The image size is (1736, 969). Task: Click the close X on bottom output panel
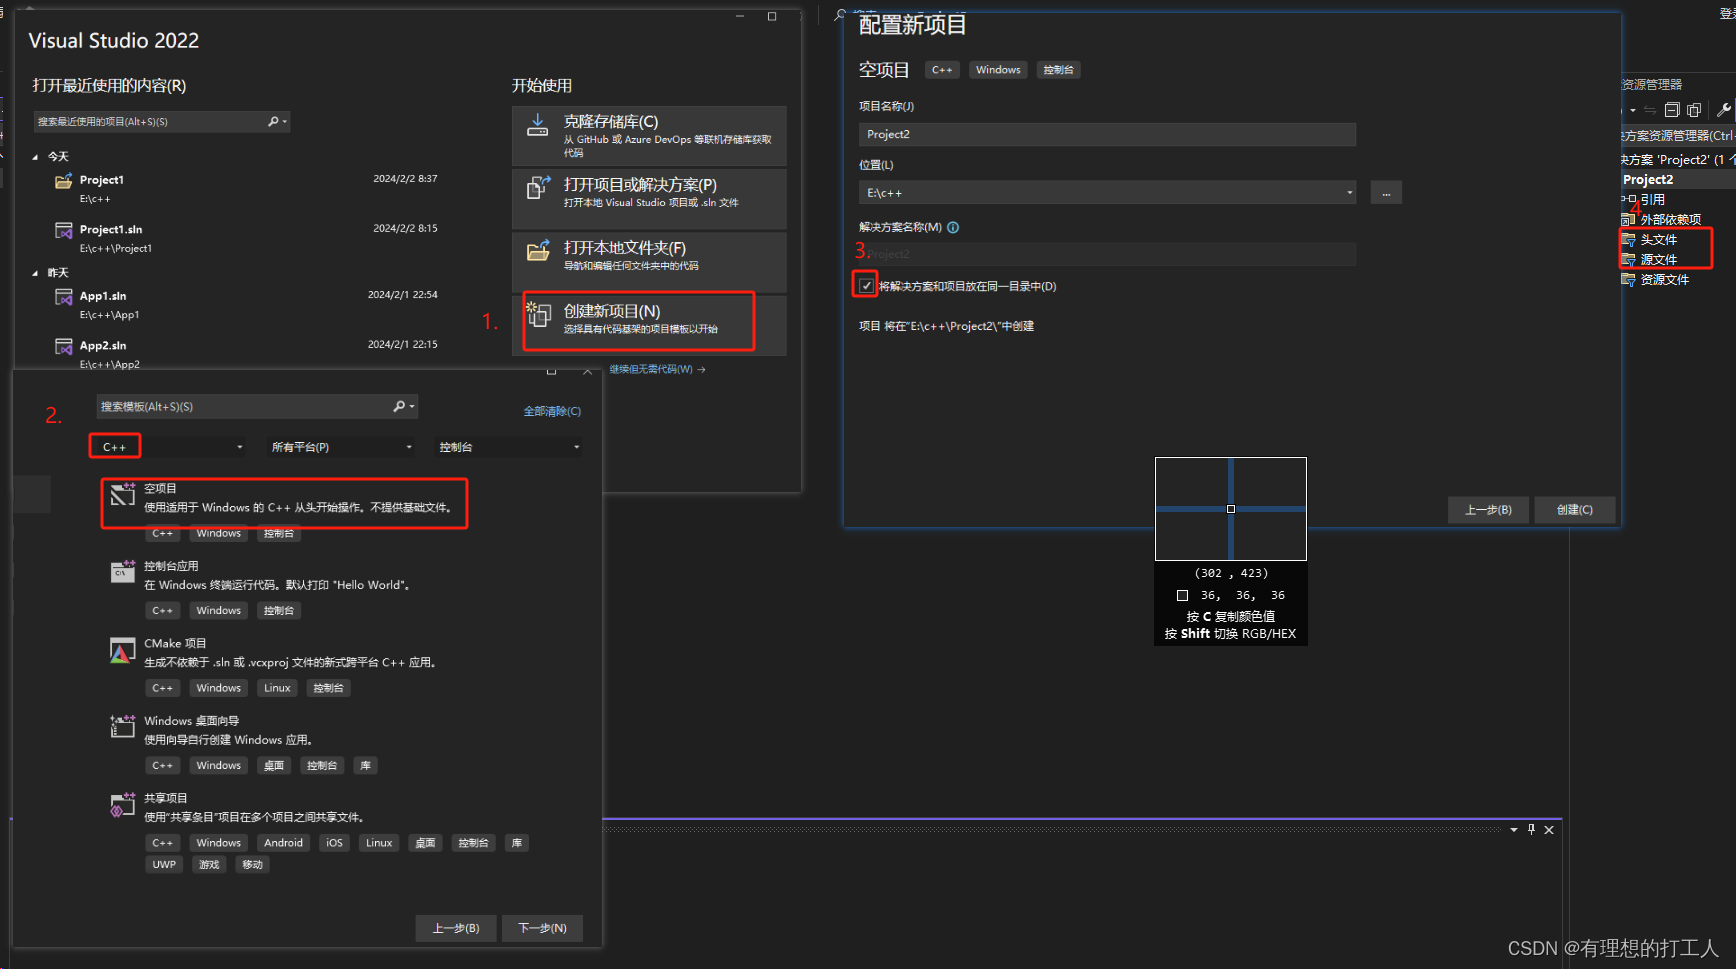(x=1549, y=830)
